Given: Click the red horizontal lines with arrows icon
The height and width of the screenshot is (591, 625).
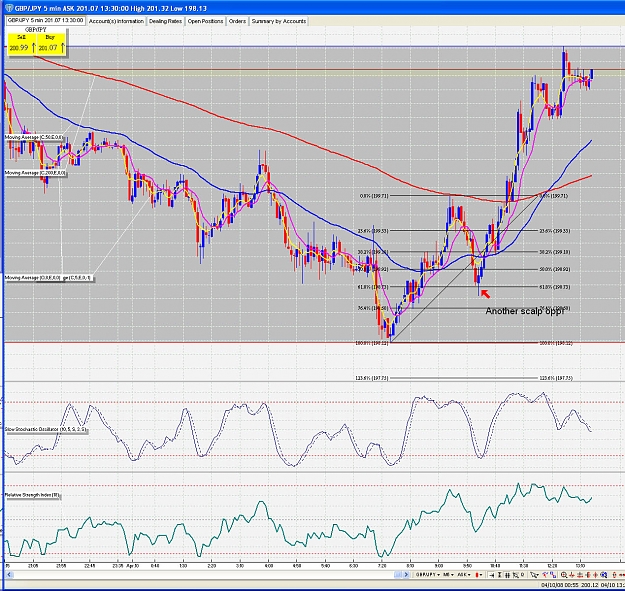Looking at the screenshot, I should [x=580, y=575].
